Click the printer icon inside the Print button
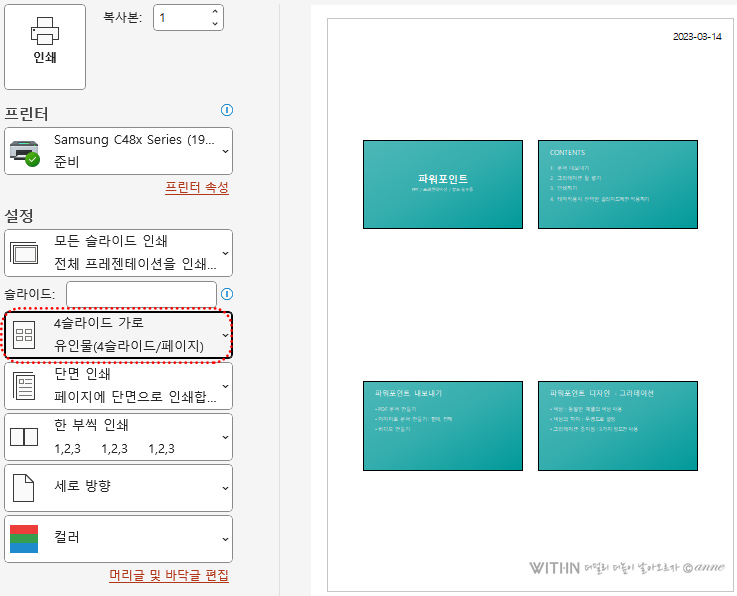 (45, 30)
